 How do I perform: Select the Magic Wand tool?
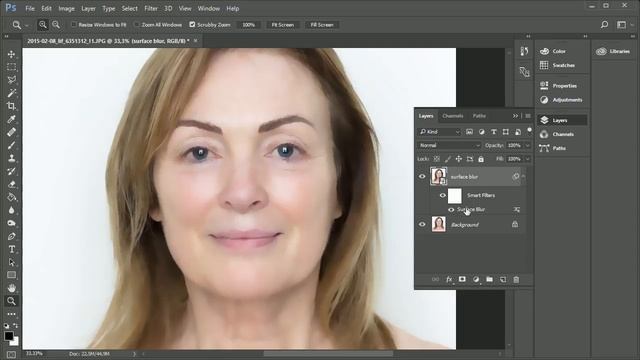point(11,93)
